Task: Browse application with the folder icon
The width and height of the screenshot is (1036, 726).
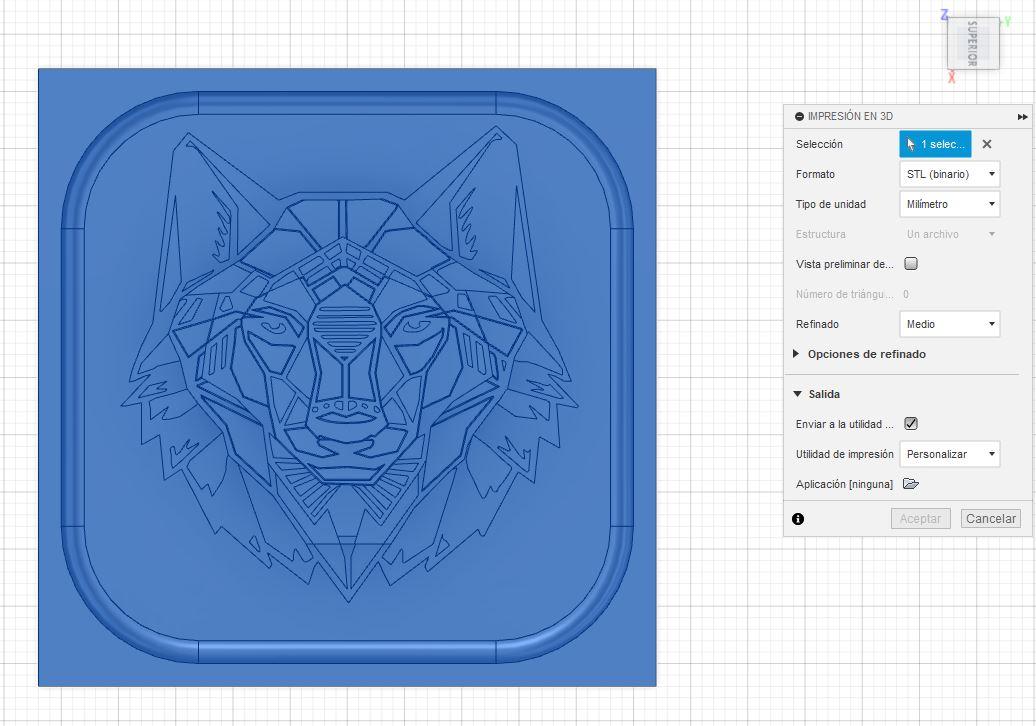Action: click(x=911, y=484)
